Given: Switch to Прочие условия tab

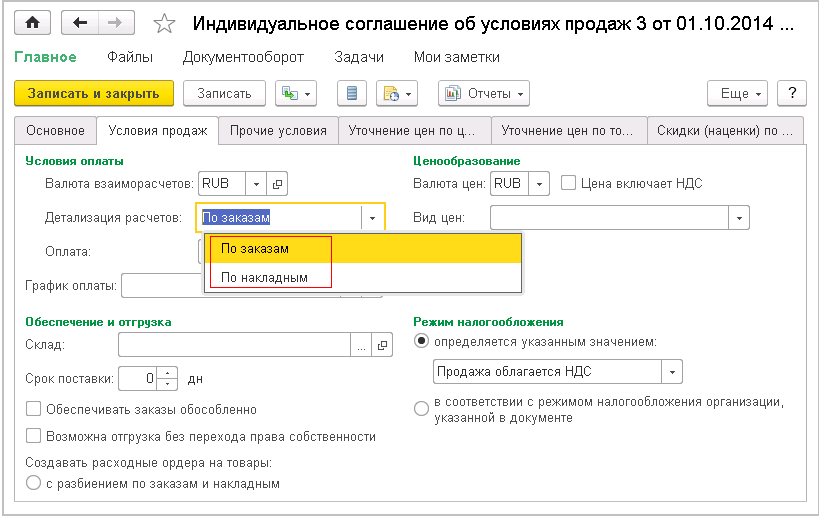Looking at the screenshot, I should (278, 130).
